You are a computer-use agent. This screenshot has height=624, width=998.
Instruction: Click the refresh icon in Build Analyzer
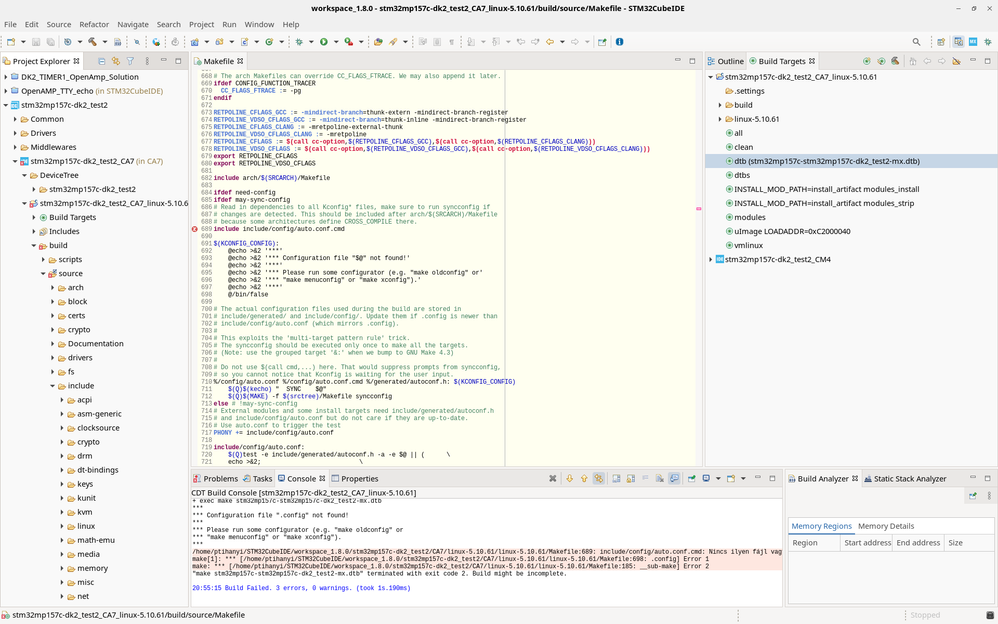point(973,495)
